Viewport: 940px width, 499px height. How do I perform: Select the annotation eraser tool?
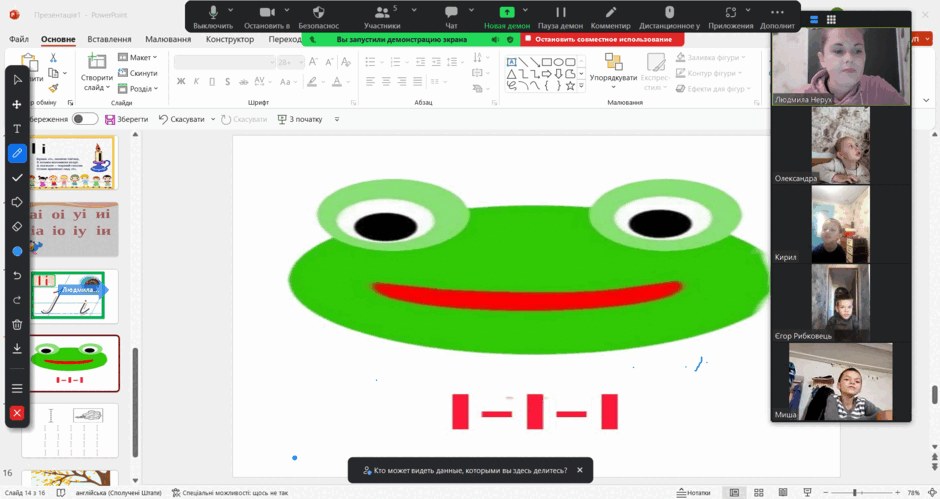pyautogui.click(x=17, y=227)
